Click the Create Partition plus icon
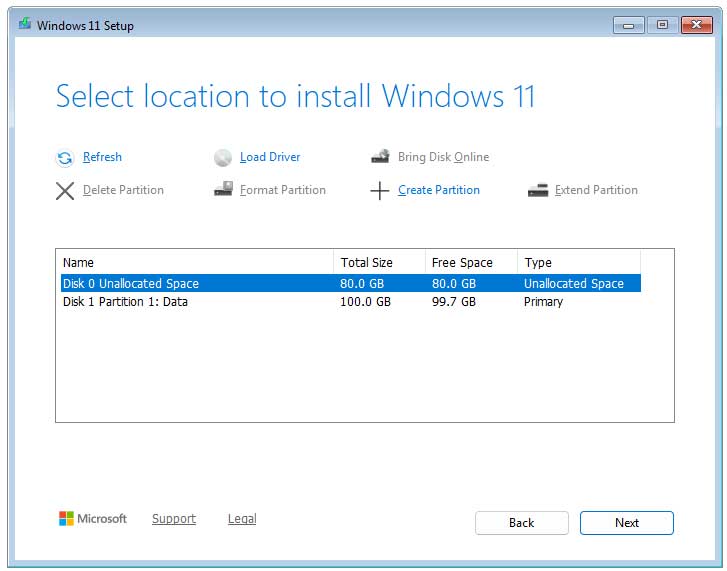The height and width of the screenshot is (571, 727). [380, 190]
